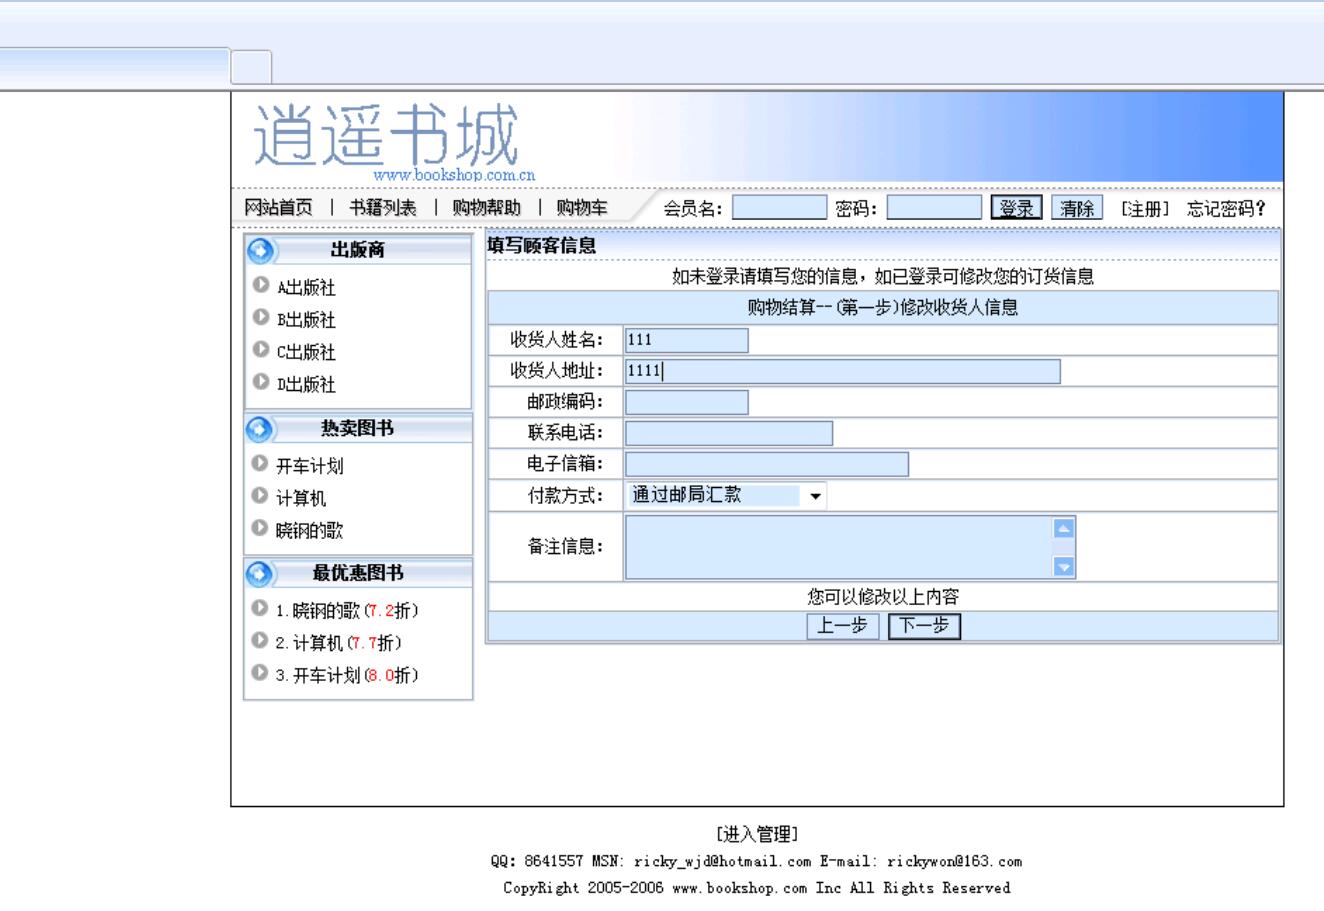Click the 下一步 button
The image size is (1324, 911).
[924, 626]
